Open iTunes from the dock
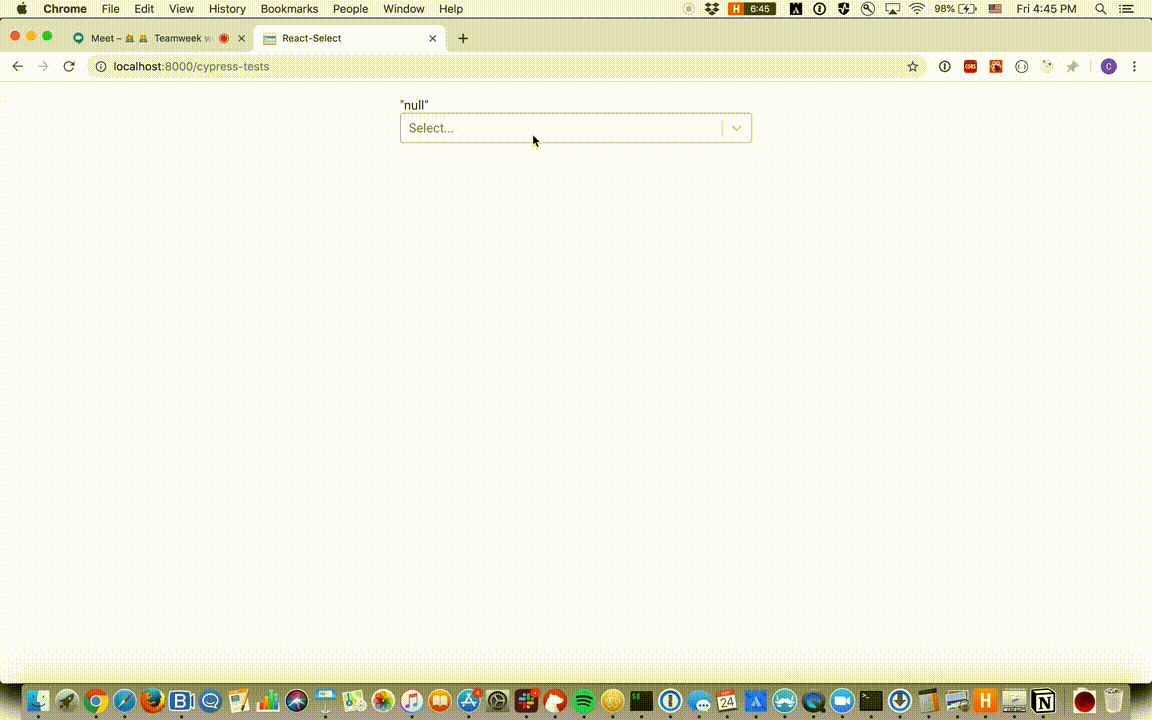Viewport: 1152px width, 720px height. pyautogui.click(x=411, y=701)
